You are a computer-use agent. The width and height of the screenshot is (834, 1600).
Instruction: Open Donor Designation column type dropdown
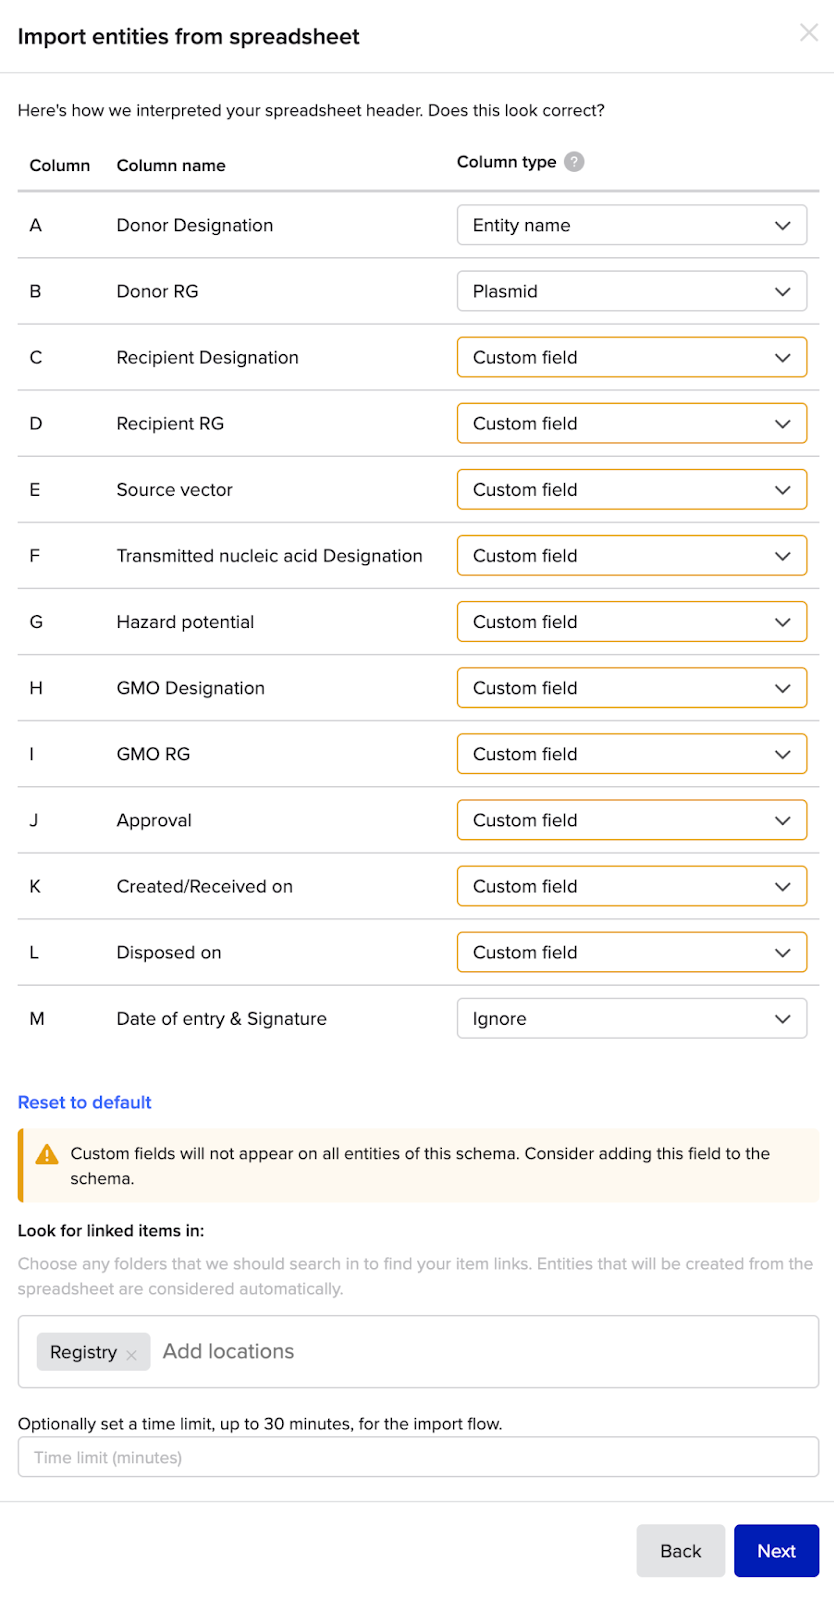click(x=631, y=225)
